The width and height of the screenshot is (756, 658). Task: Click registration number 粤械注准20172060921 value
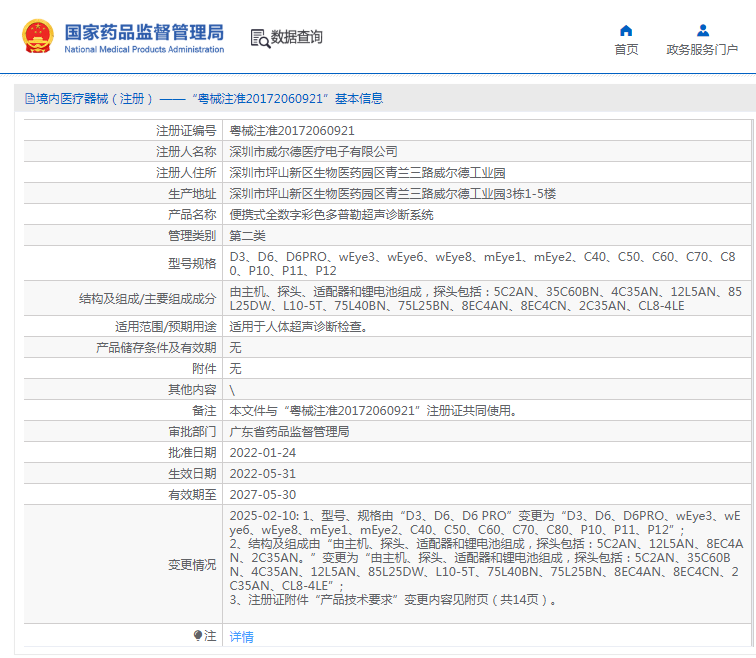click(292, 131)
